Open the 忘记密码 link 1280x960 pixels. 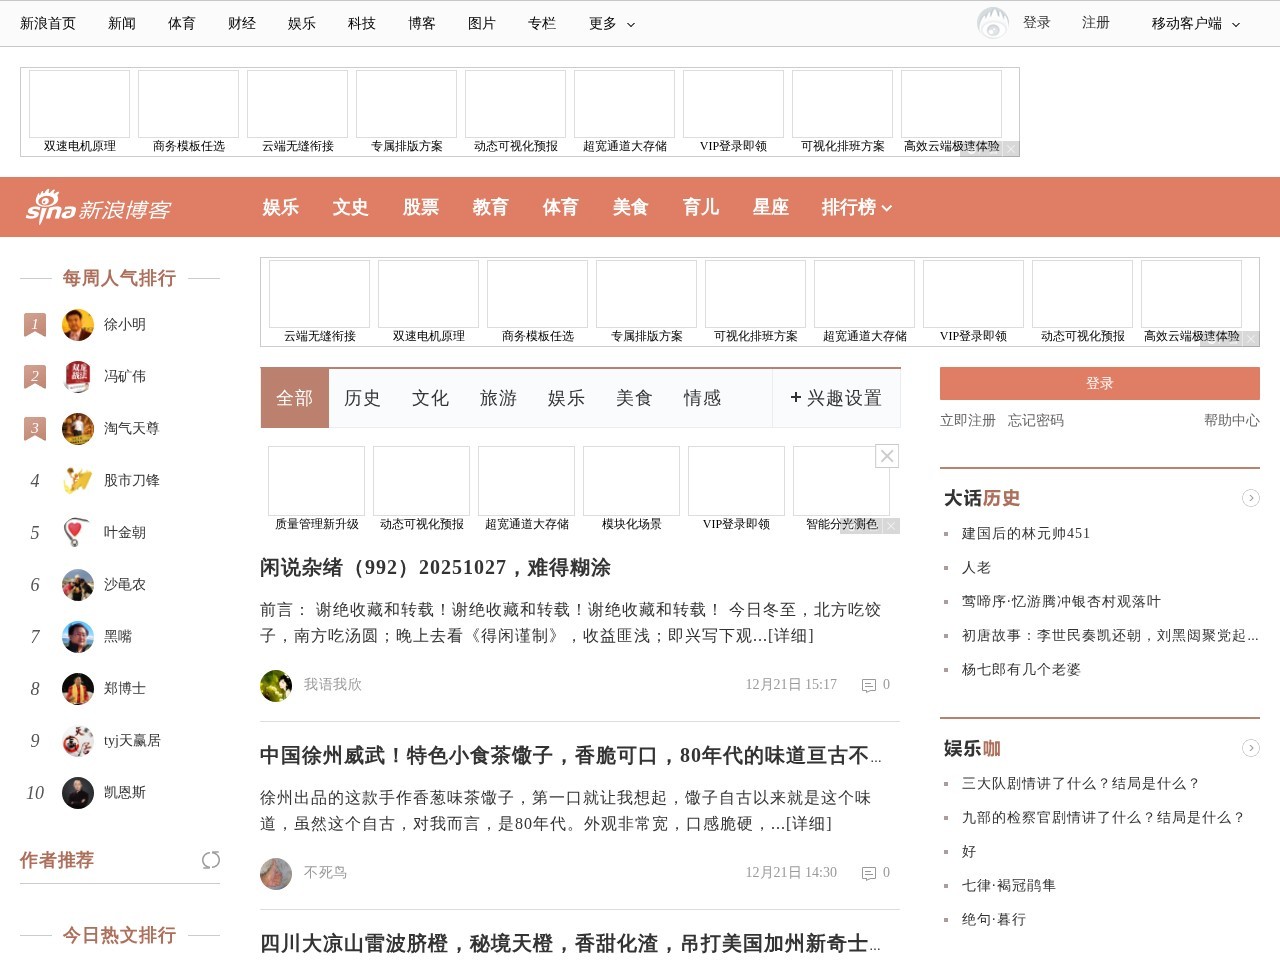[1035, 420]
